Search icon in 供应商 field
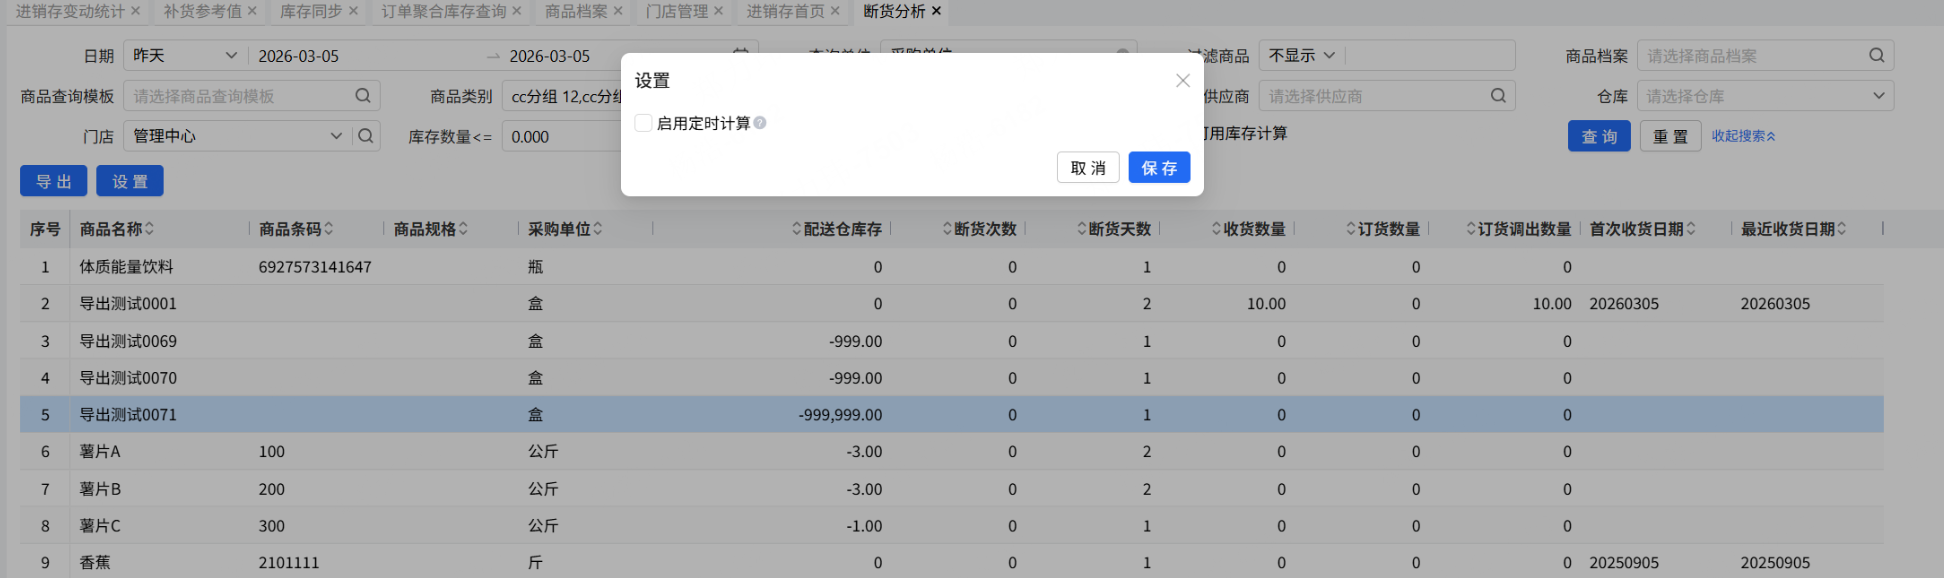Viewport: 1944px width, 578px height. 1498,96
